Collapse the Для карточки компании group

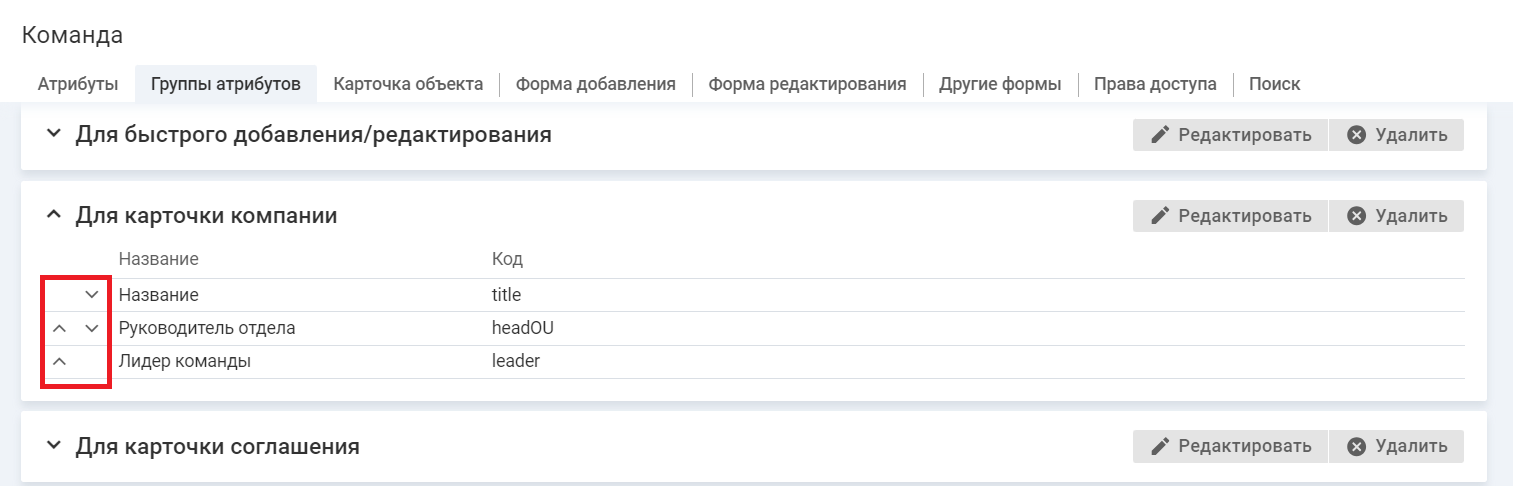(x=53, y=215)
